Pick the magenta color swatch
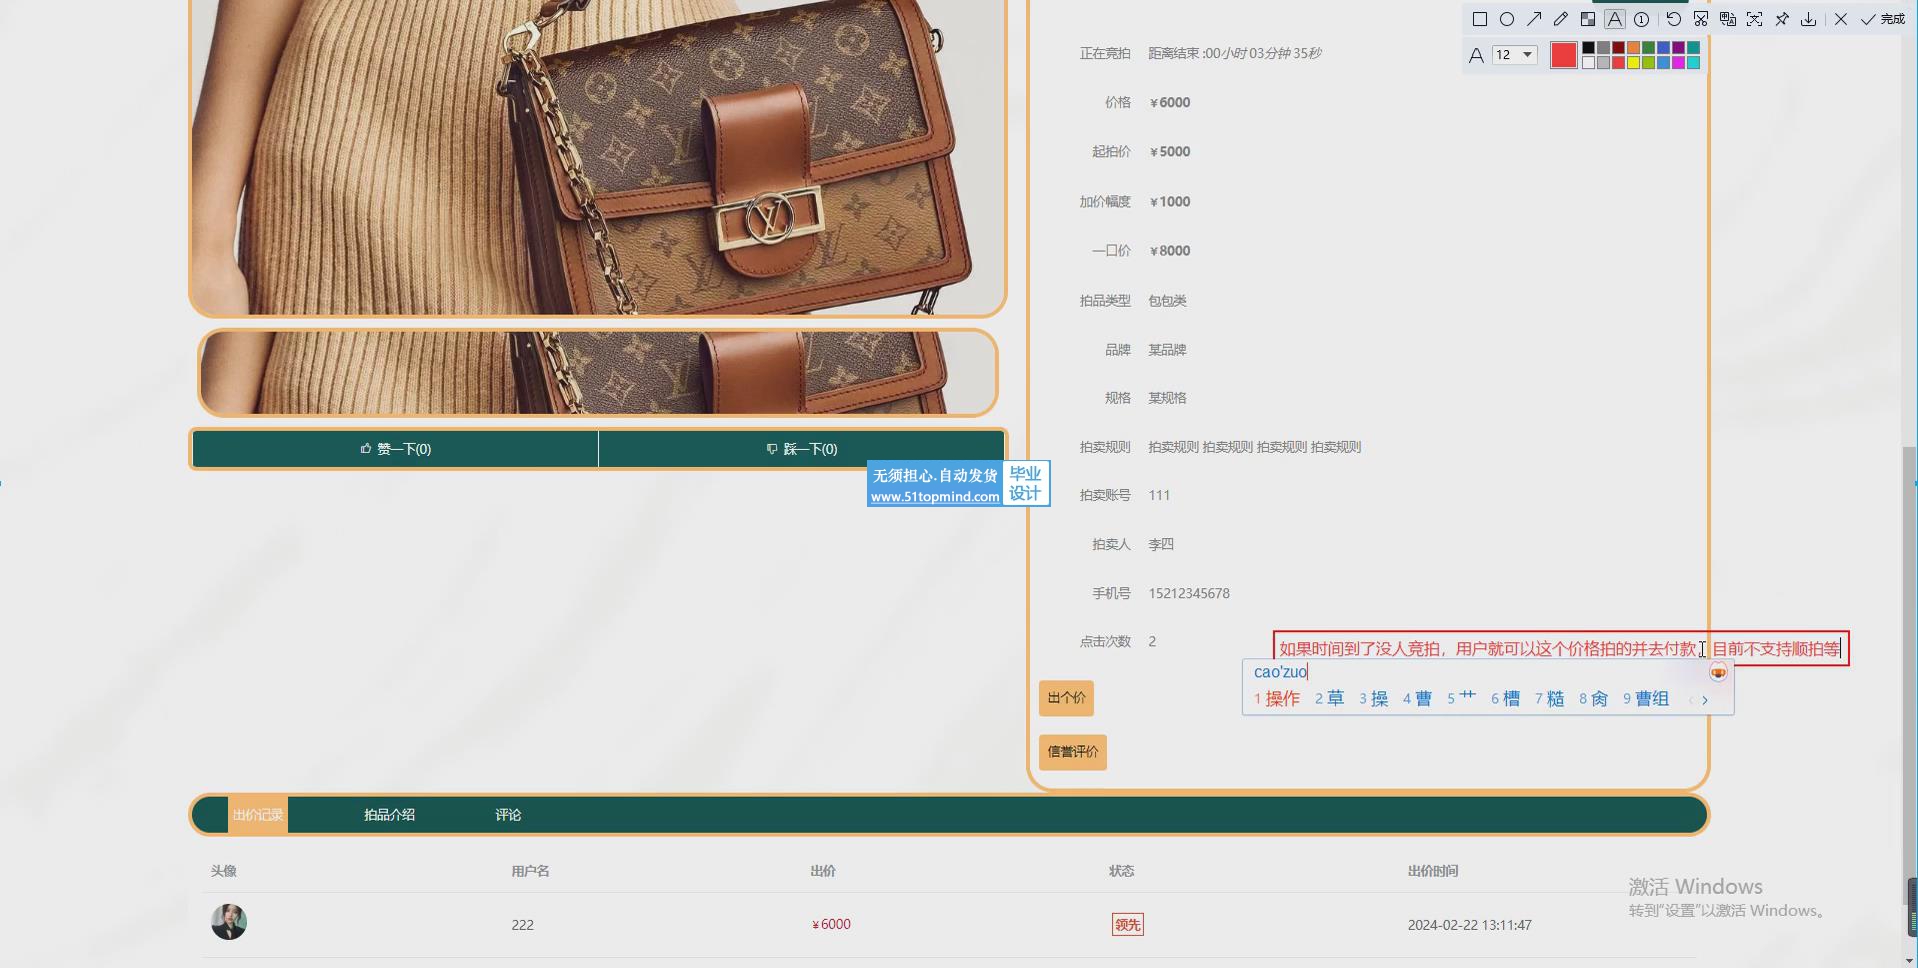Image resolution: width=1918 pixels, height=968 pixels. 1678,63
